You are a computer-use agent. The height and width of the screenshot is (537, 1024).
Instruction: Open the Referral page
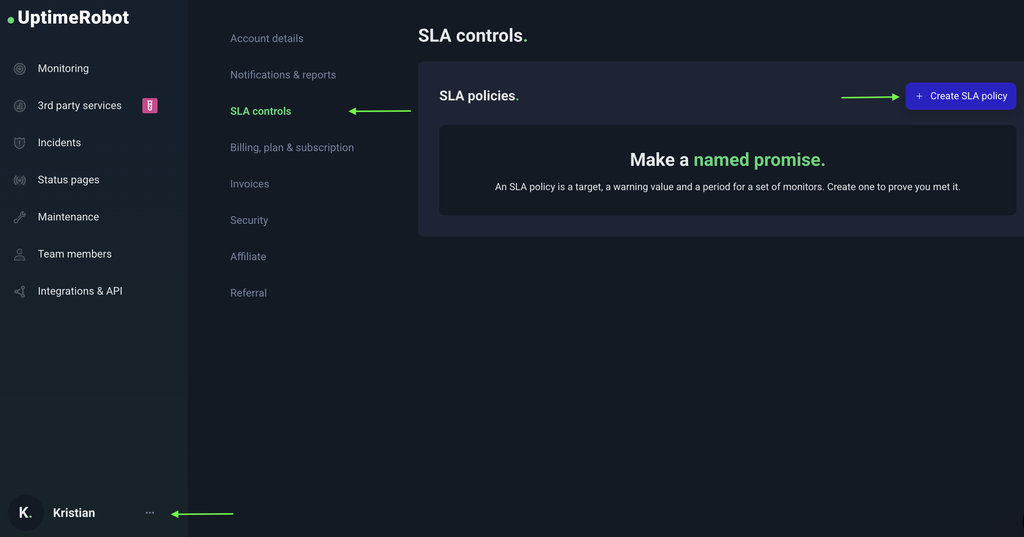point(248,293)
